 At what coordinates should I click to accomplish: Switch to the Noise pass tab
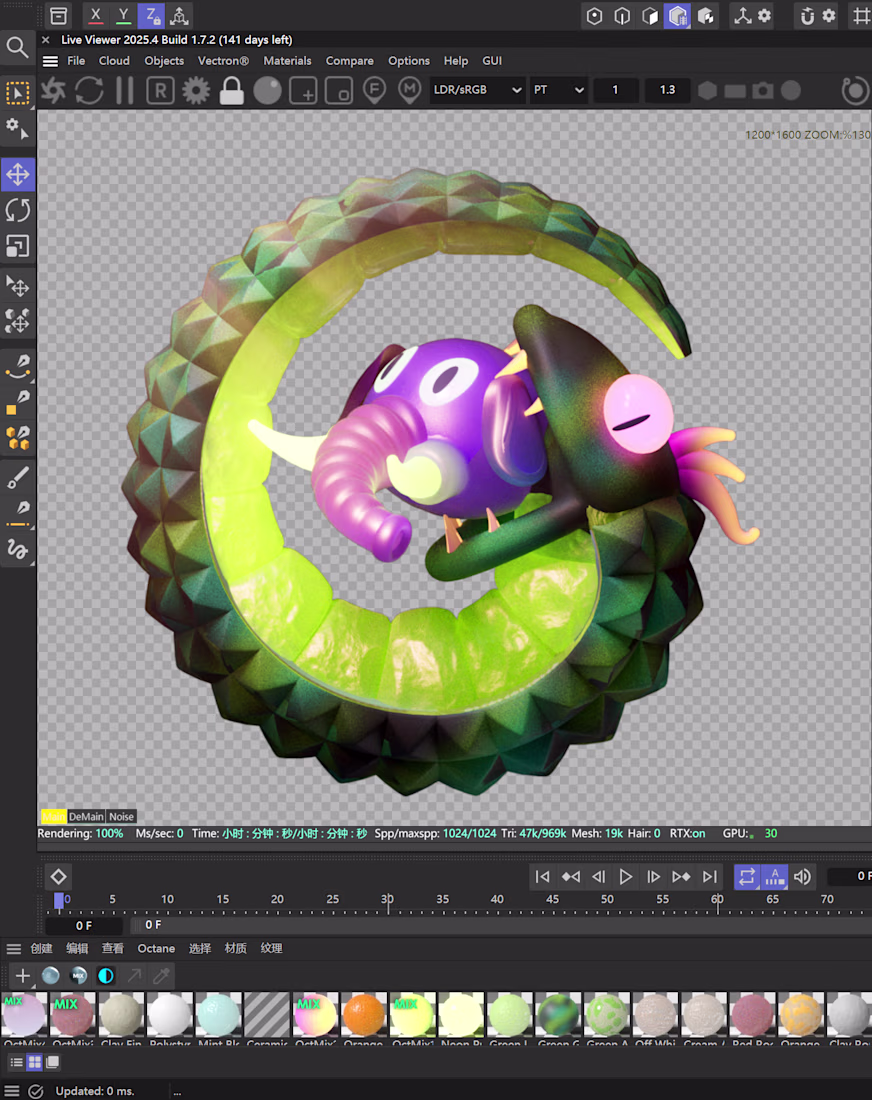pos(121,817)
